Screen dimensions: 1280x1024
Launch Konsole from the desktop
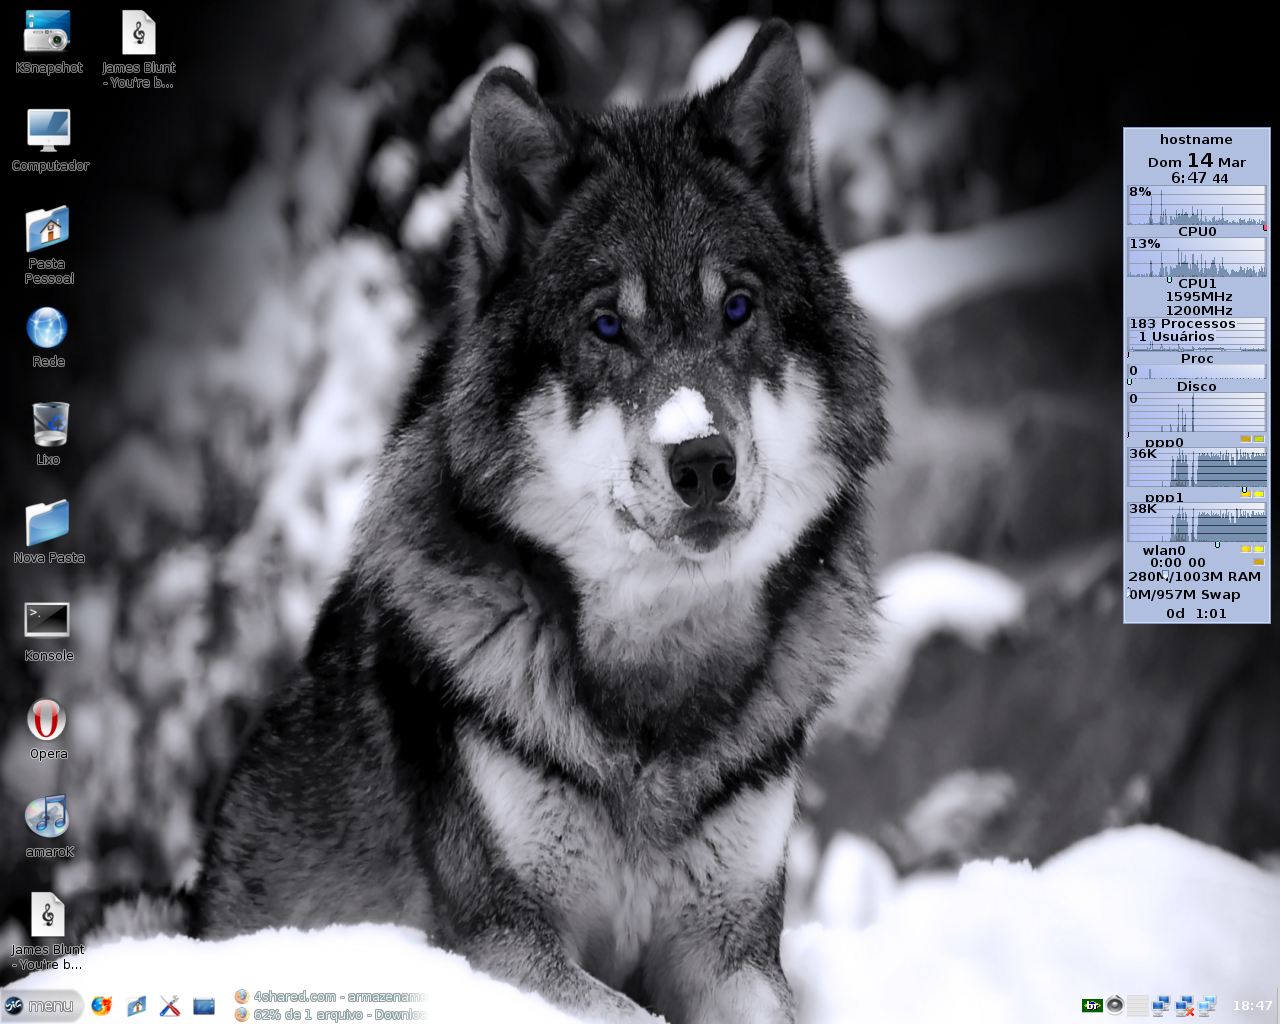coord(48,630)
